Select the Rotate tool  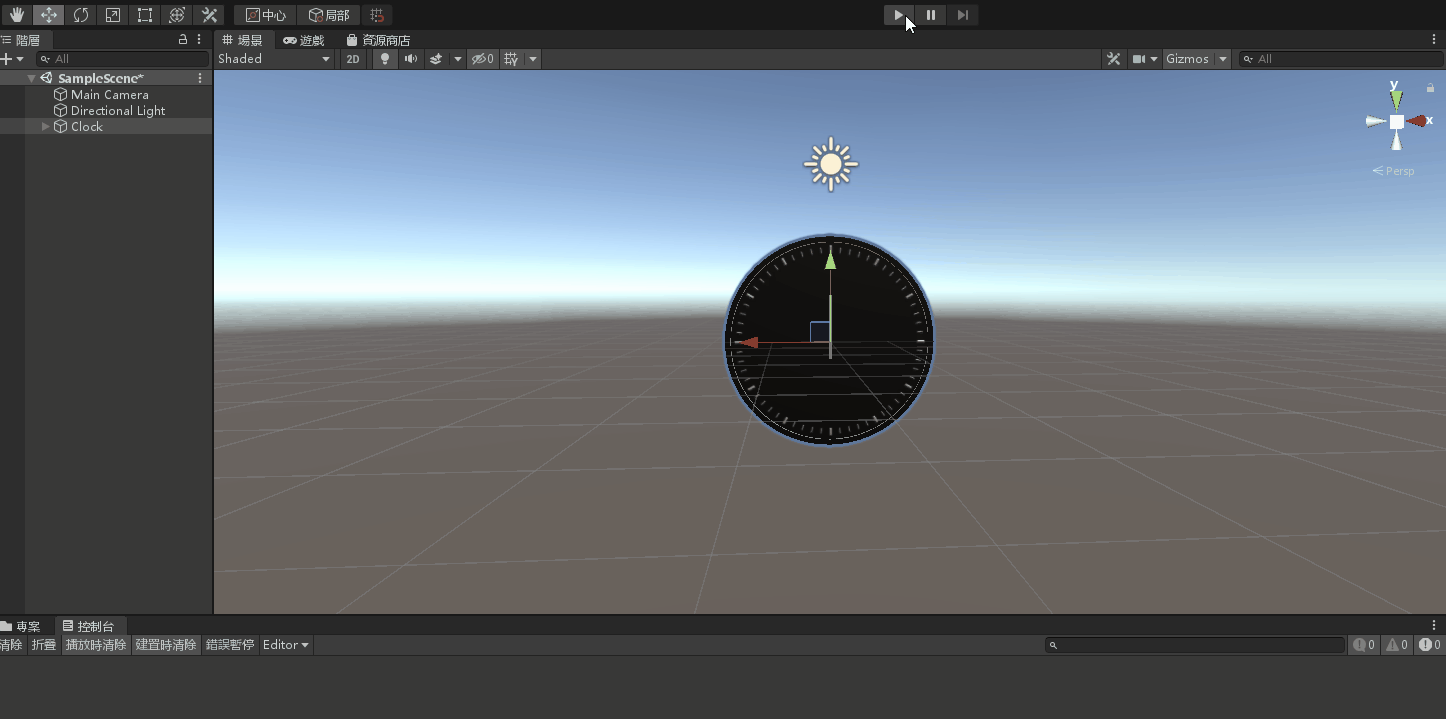coord(81,15)
